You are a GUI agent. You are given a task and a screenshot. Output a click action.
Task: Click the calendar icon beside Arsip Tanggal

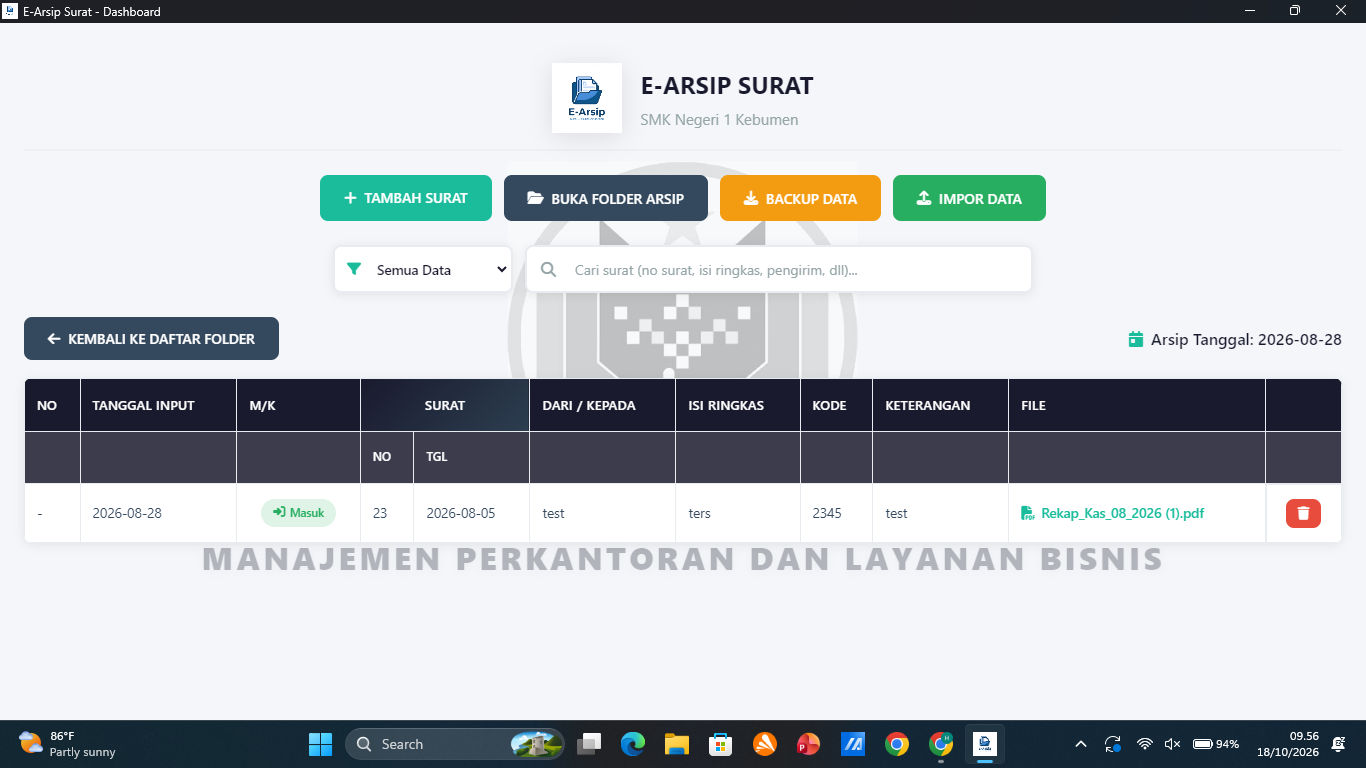coord(1136,339)
